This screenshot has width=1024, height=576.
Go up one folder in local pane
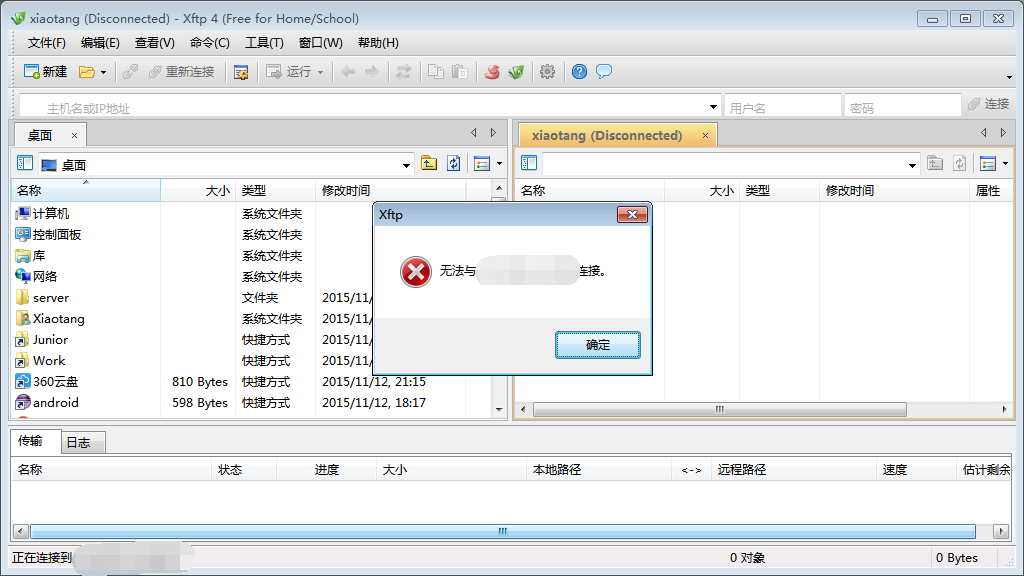coord(429,164)
